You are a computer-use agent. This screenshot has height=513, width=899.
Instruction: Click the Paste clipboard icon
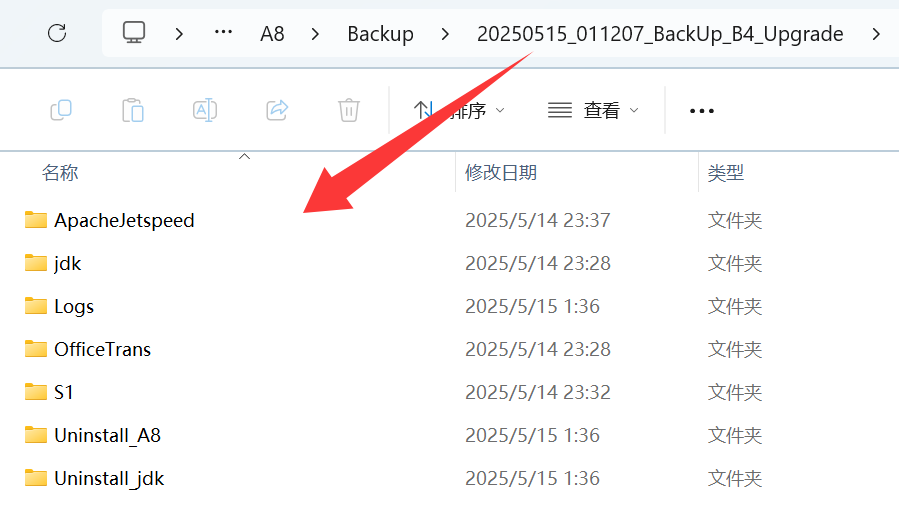coord(133,110)
